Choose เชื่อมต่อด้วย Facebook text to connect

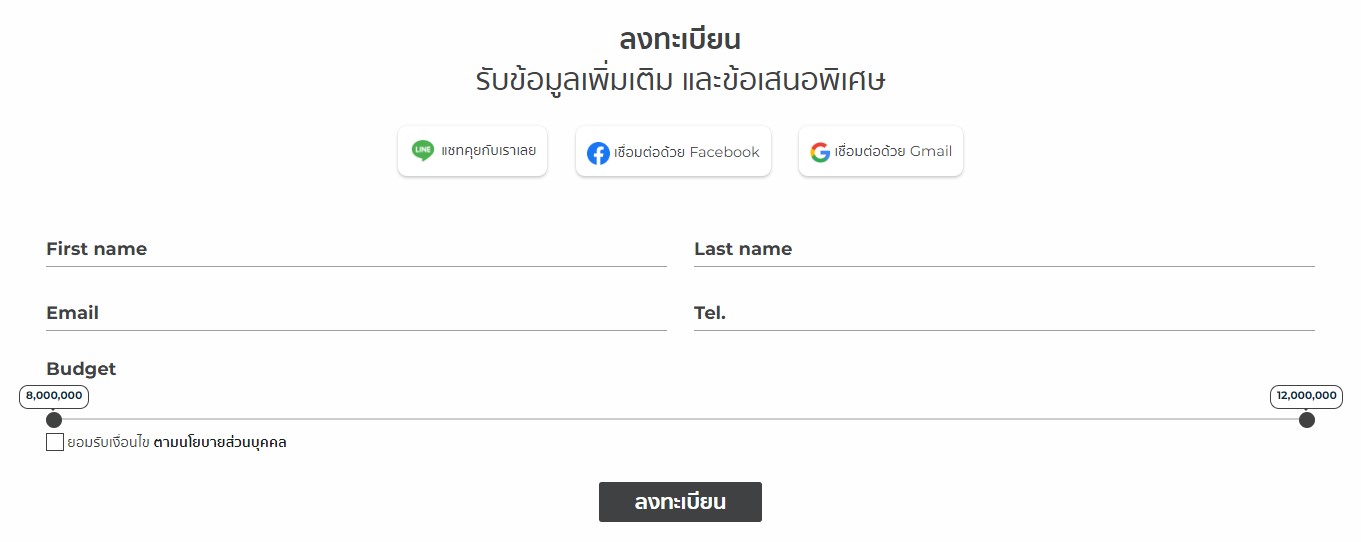(687, 152)
